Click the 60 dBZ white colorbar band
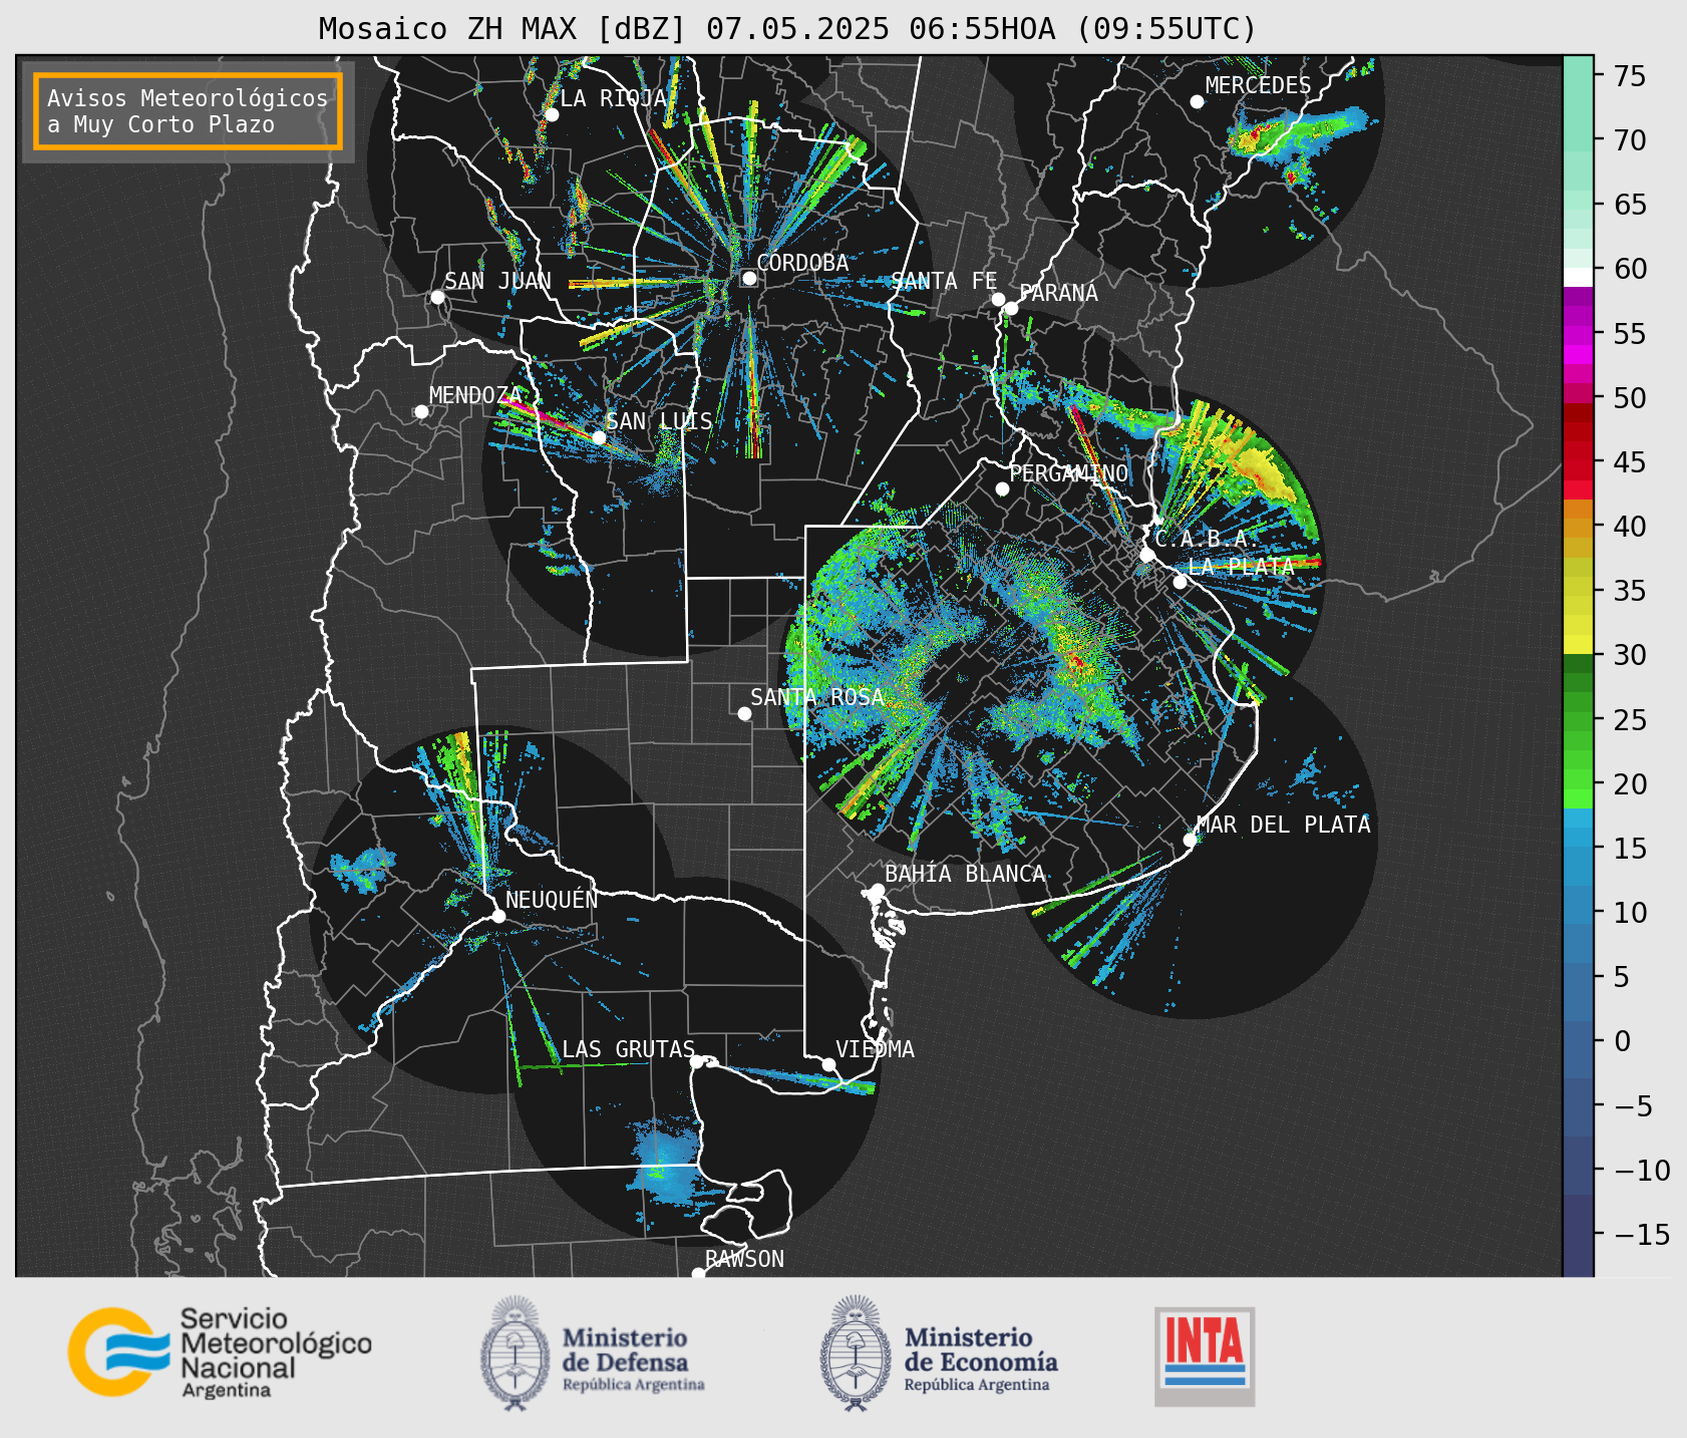Image resolution: width=1687 pixels, height=1438 pixels. [1577, 277]
